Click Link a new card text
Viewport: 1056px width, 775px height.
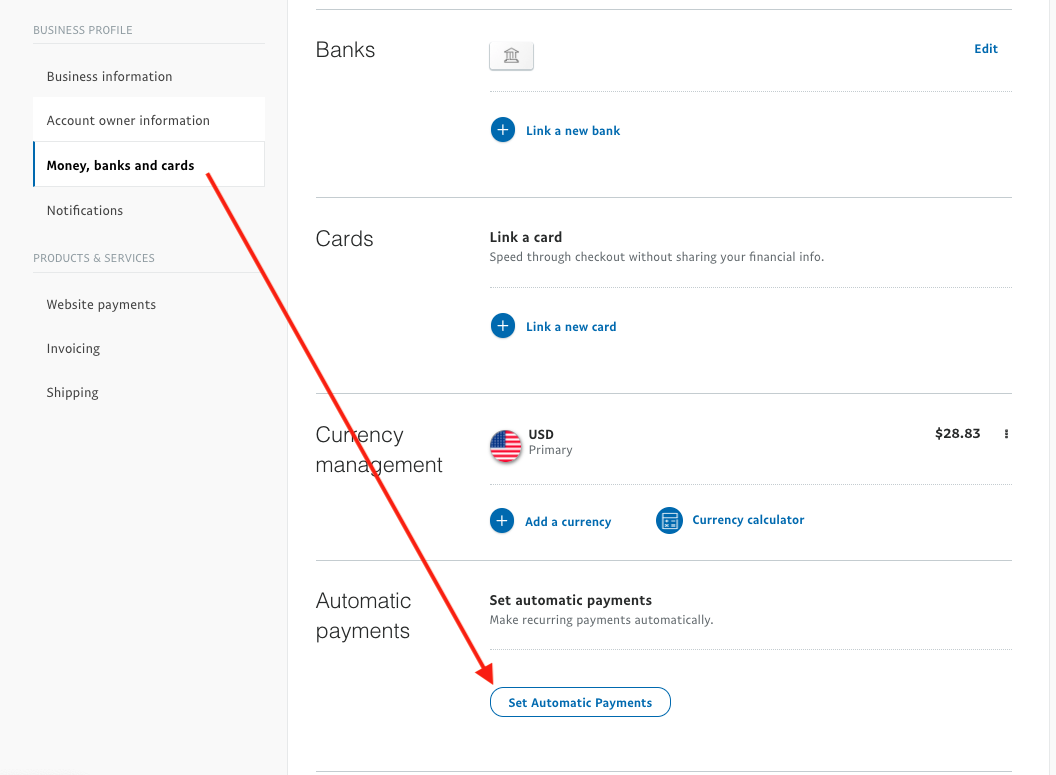(570, 327)
